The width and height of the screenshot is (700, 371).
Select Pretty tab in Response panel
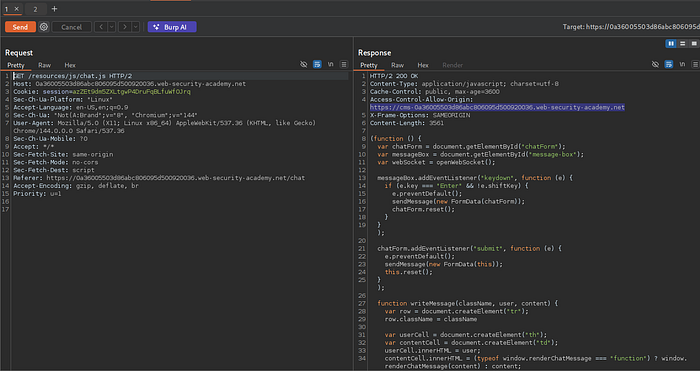369,65
